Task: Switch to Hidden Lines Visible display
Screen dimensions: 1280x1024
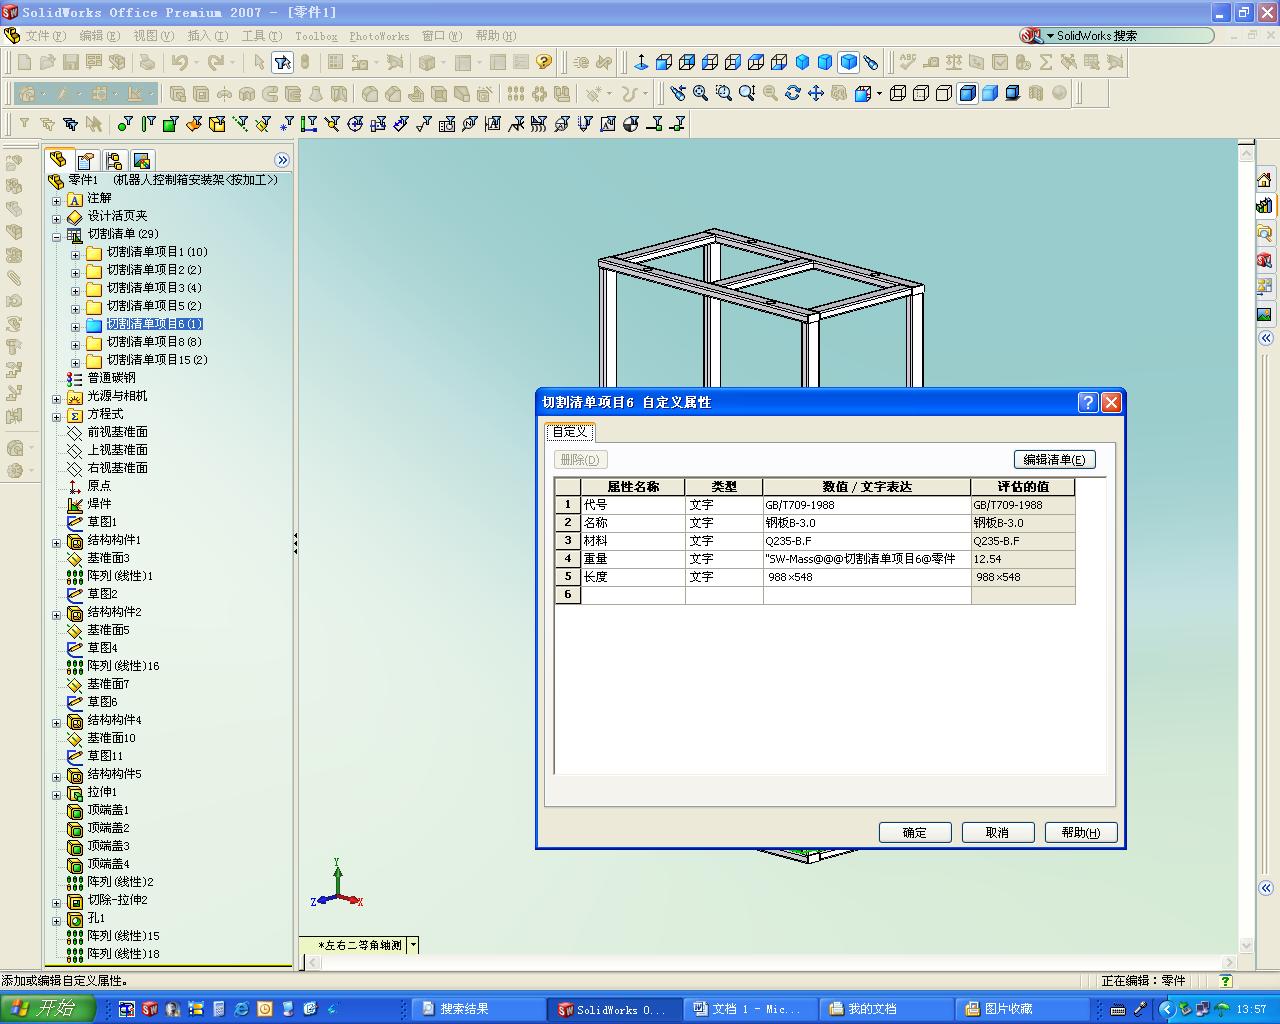Action: point(921,93)
